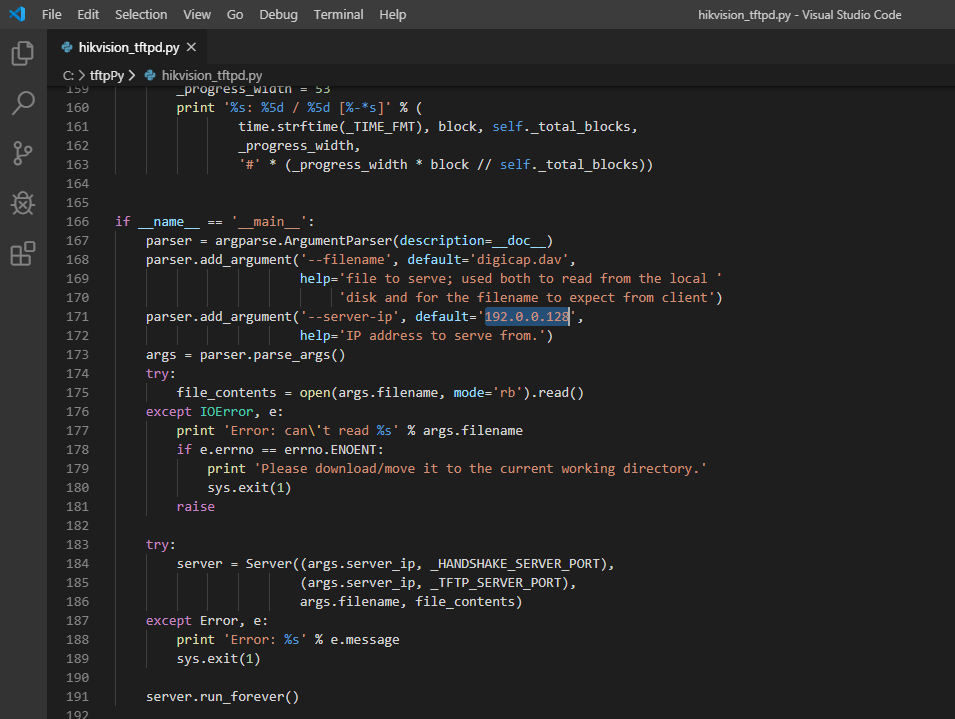The image size is (955, 719).
Task: Open the Search panel icon
Action: (22, 103)
